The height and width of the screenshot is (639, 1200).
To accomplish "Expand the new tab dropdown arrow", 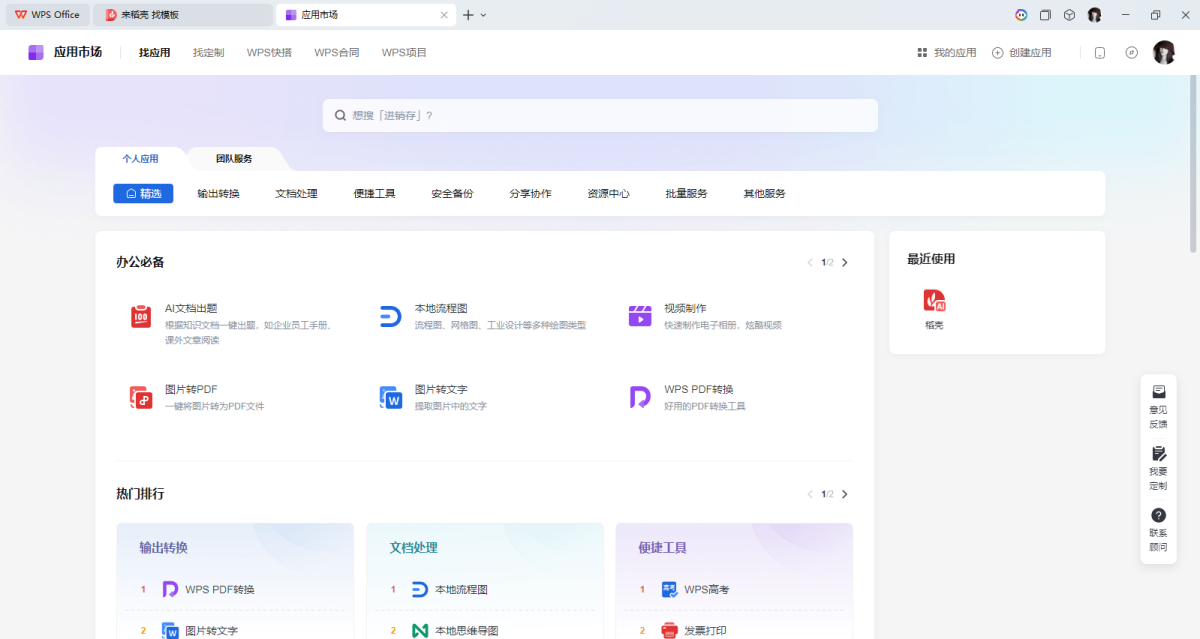I will [x=484, y=15].
